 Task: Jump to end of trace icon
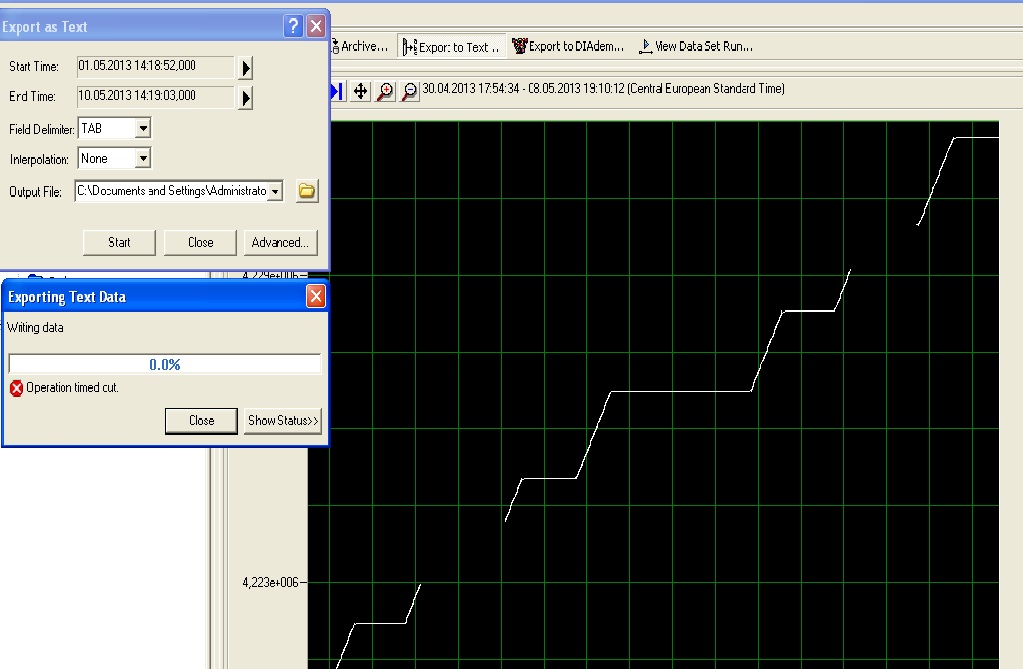click(x=338, y=91)
